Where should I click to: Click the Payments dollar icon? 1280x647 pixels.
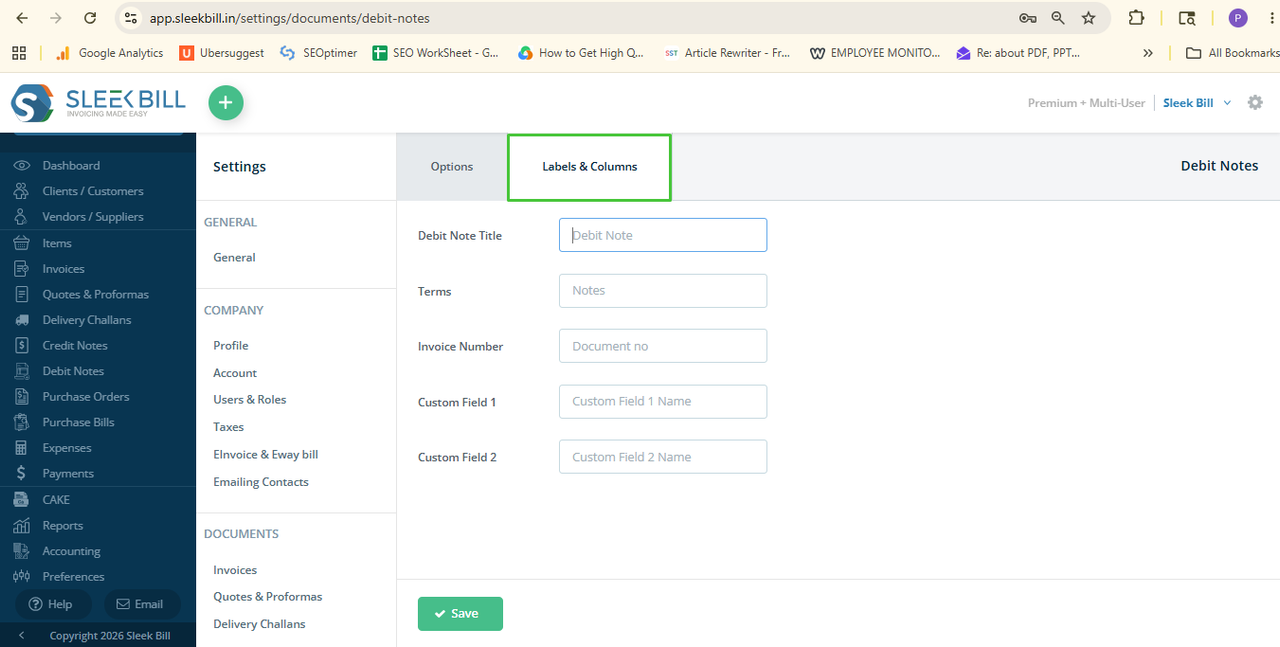[x=22, y=473]
